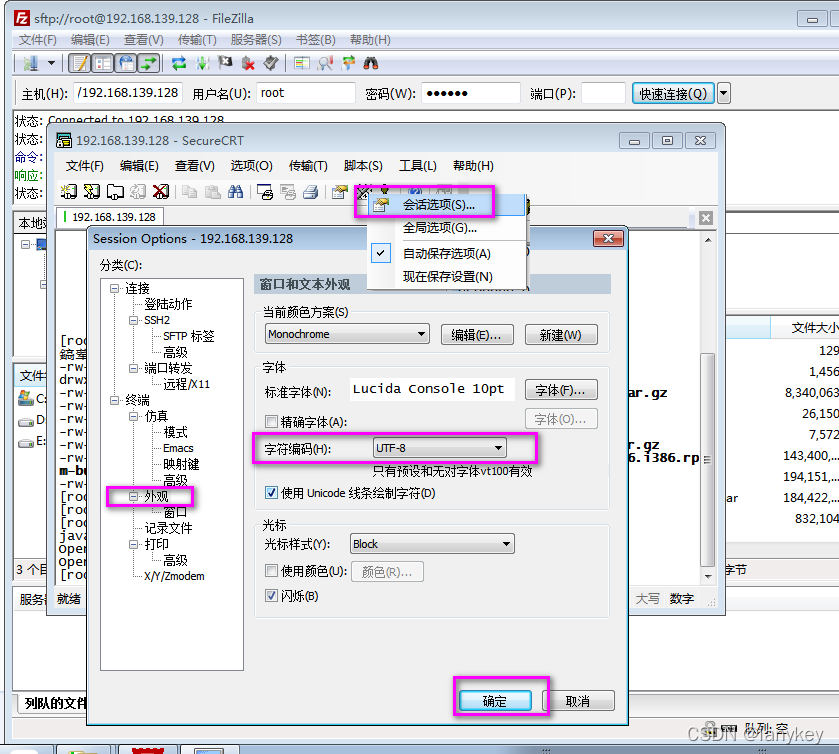Enable 精确字体(A) checkbox
The width and height of the screenshot is (839, 754).
click(271, 422)
